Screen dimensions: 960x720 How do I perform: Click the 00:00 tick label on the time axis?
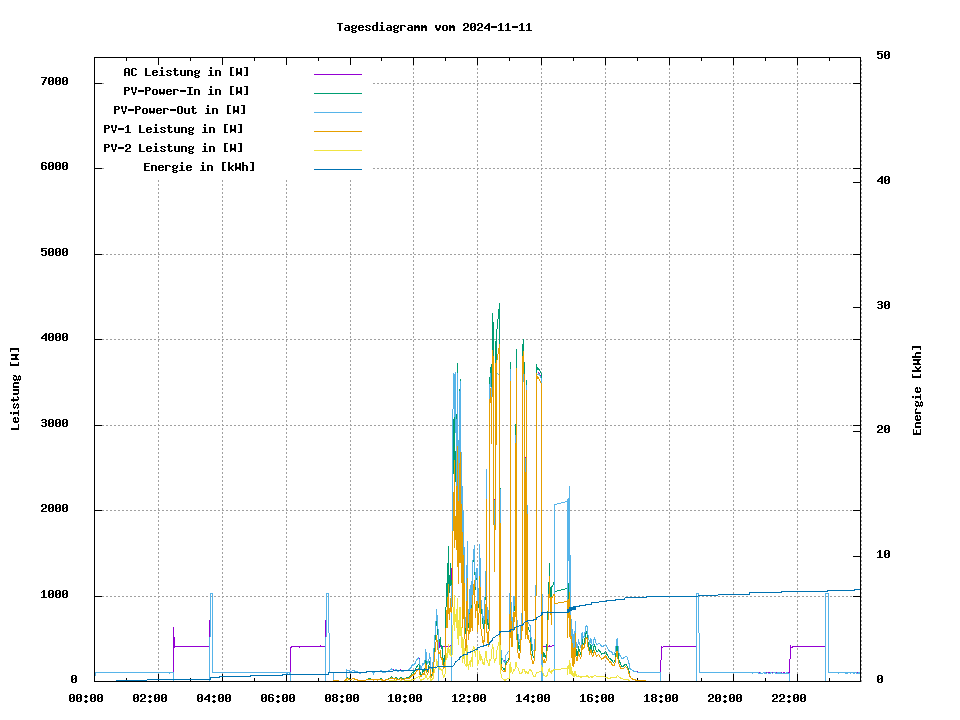point(86,698)
